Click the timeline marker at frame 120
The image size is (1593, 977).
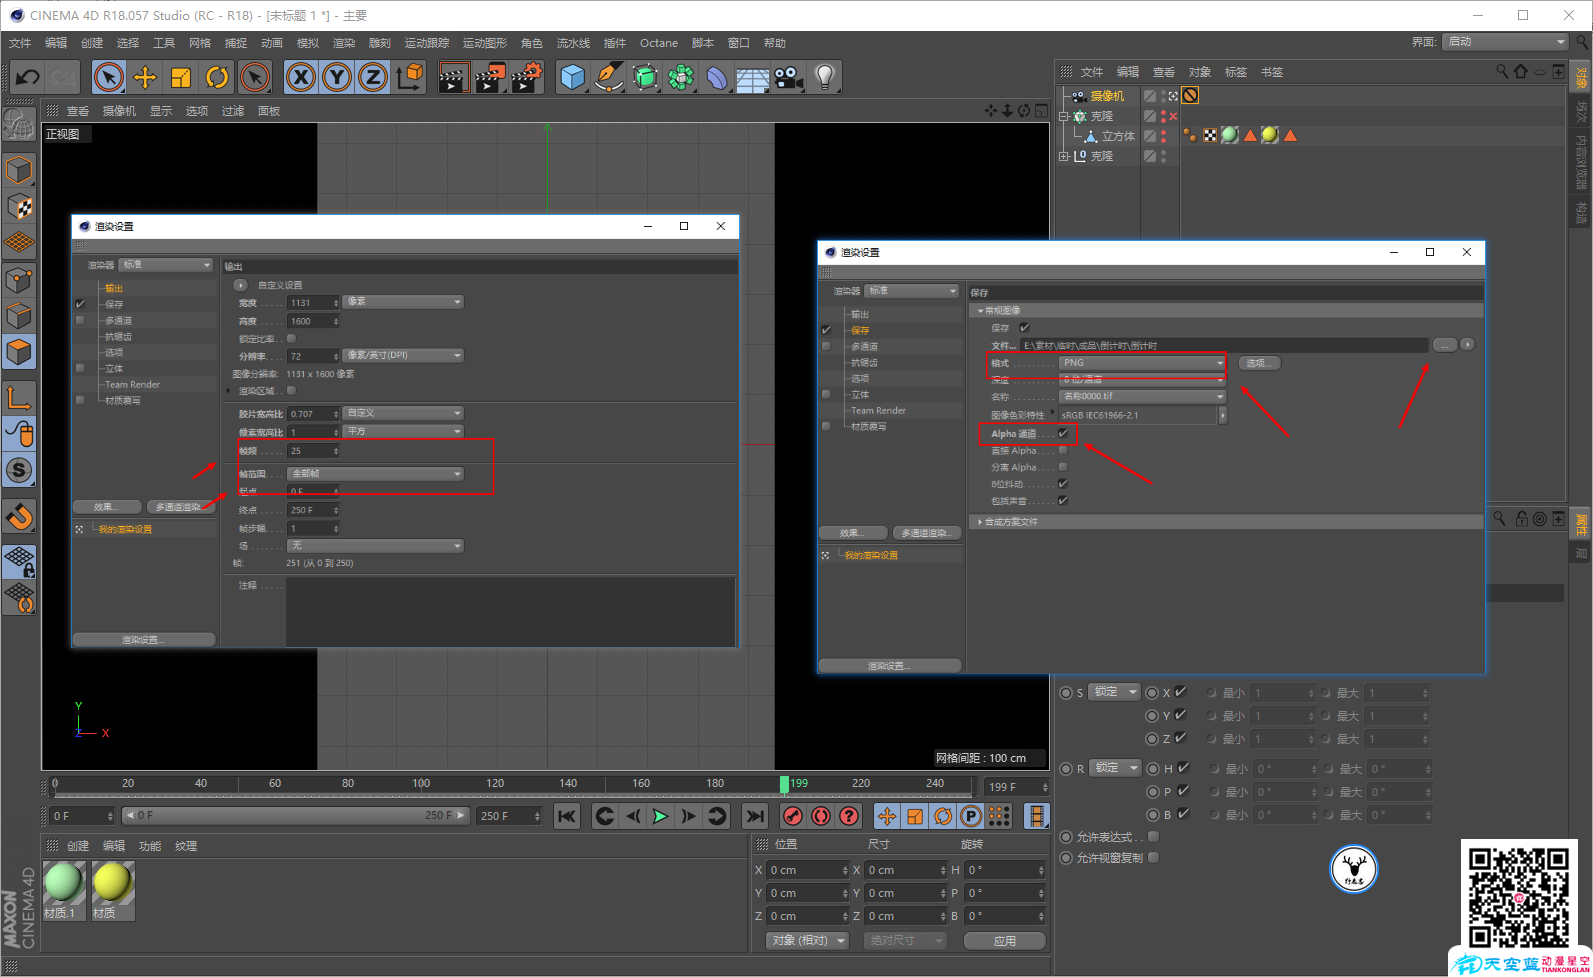click(x=495, y=784)
